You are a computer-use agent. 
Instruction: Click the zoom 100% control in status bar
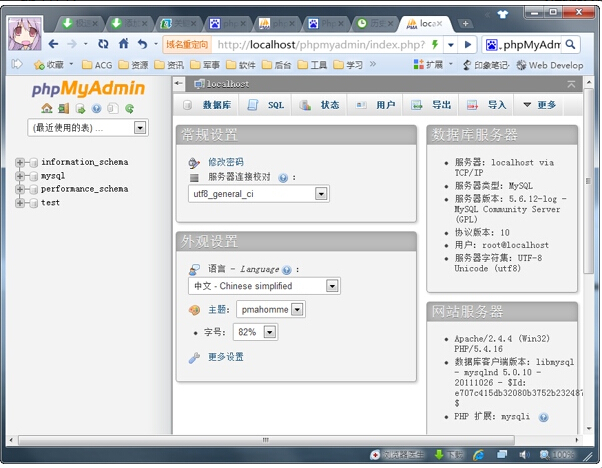[x=557, y=455]
